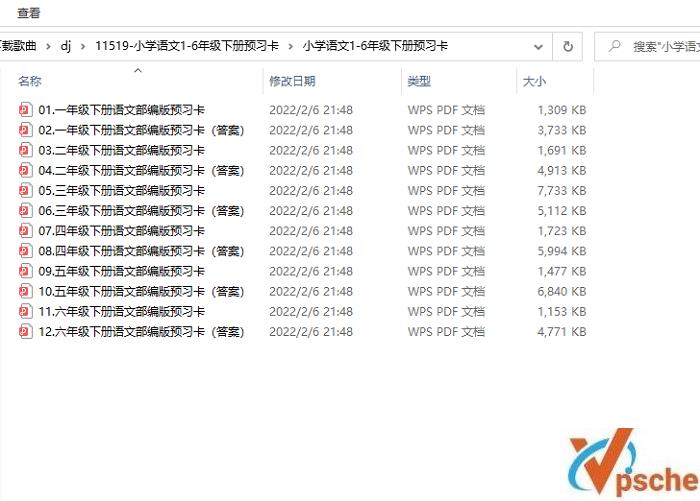Click size value 4,913 KB
The width and height of the screenshot is (700, 501).
click(562, 170)
